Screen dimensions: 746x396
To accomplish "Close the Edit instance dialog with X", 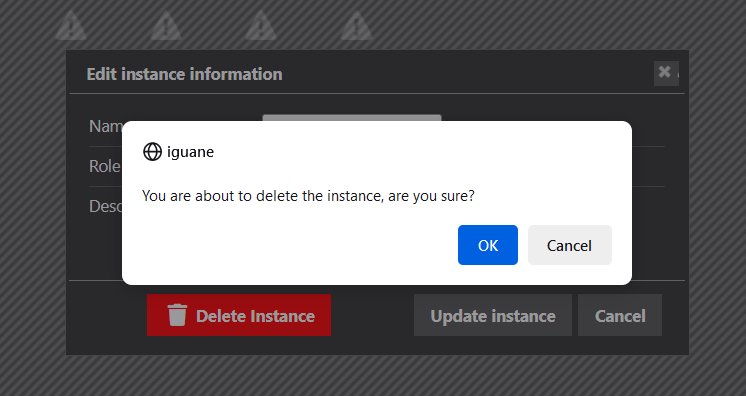I will (666, 73).
